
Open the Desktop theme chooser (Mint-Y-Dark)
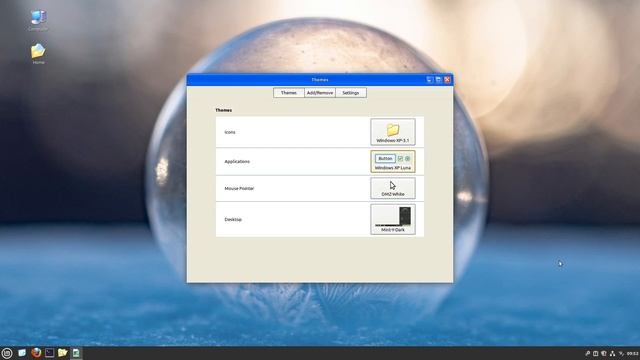point(393,219)
